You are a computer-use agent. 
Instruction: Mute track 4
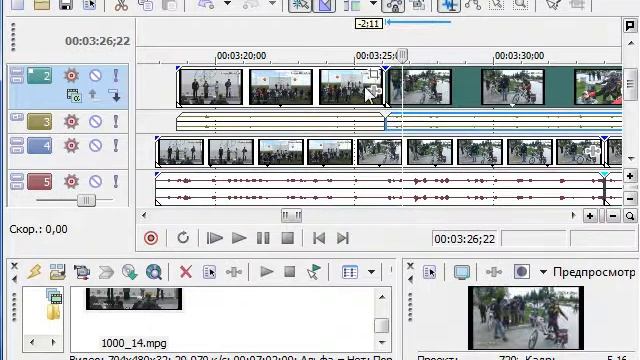(x=96, y=146)
